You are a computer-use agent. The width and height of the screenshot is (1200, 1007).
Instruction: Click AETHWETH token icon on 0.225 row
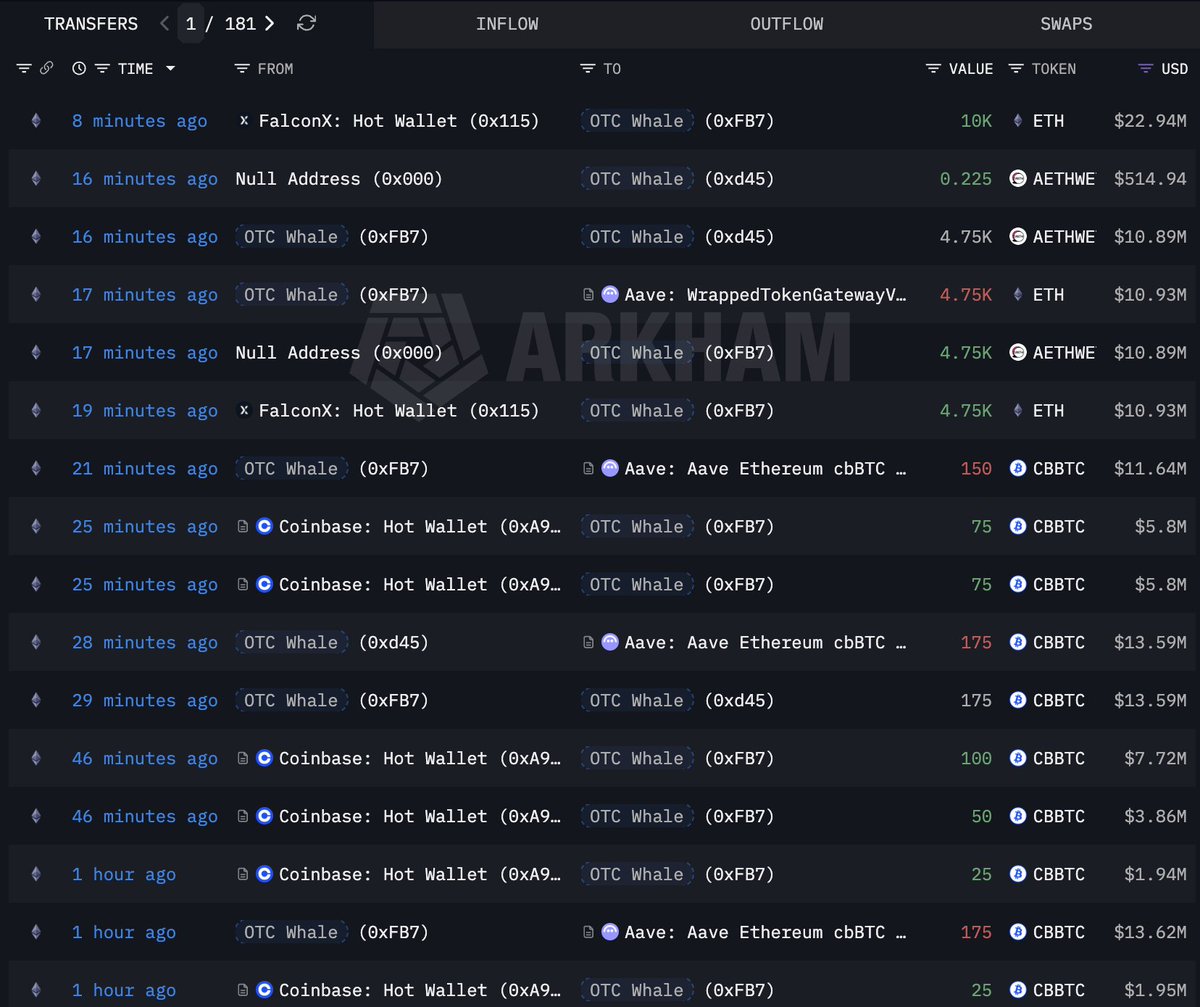1018,179
